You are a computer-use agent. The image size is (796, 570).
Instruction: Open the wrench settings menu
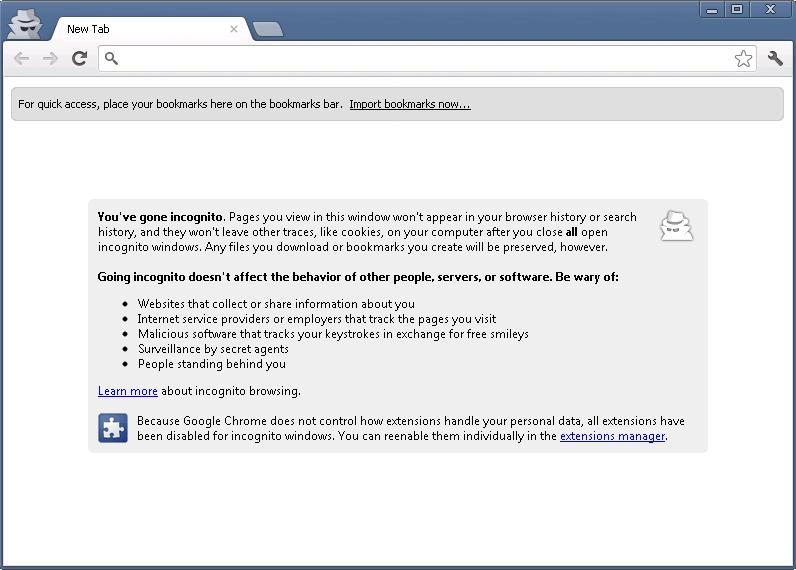(x=775, y=58)
